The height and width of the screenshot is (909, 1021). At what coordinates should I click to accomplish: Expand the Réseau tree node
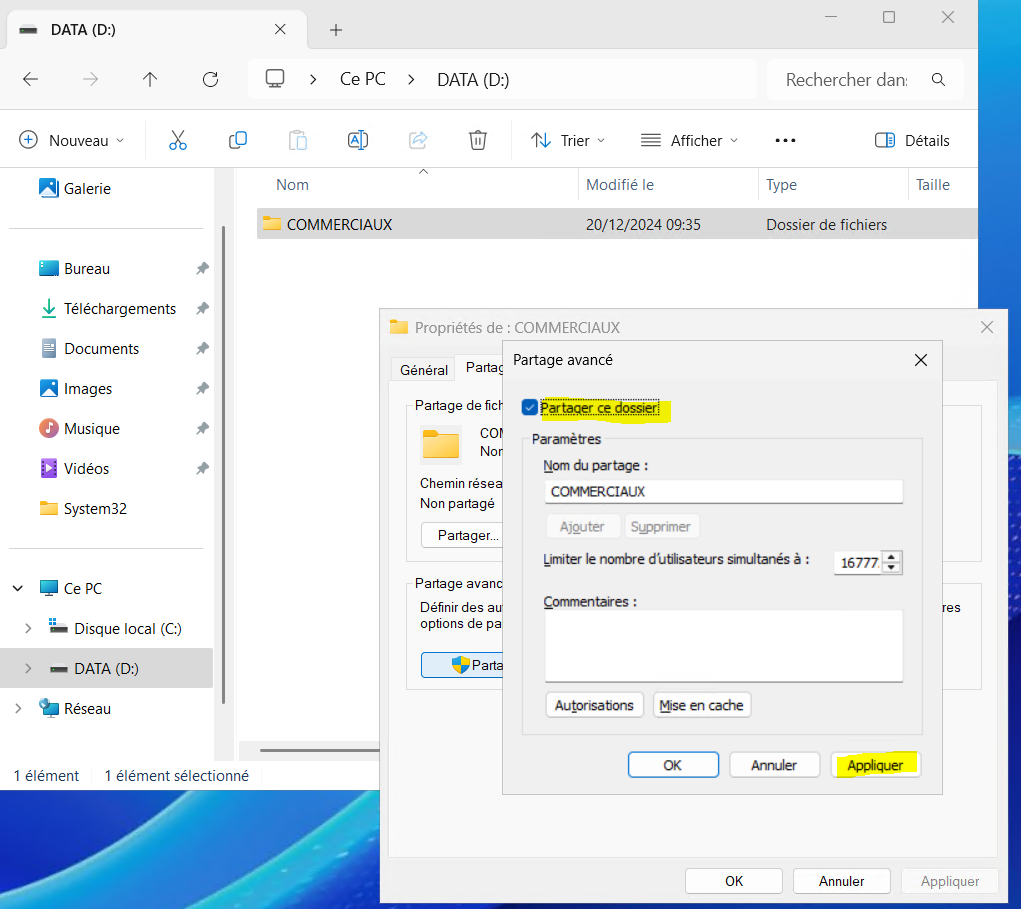click(18, 709)
